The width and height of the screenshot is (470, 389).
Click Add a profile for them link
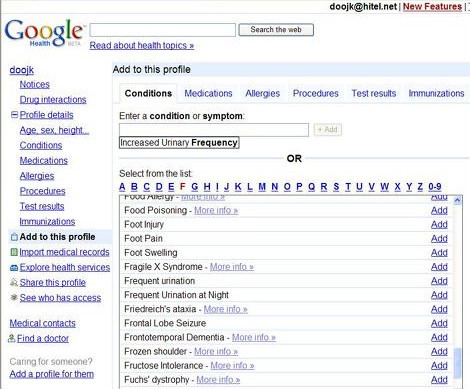52,374
